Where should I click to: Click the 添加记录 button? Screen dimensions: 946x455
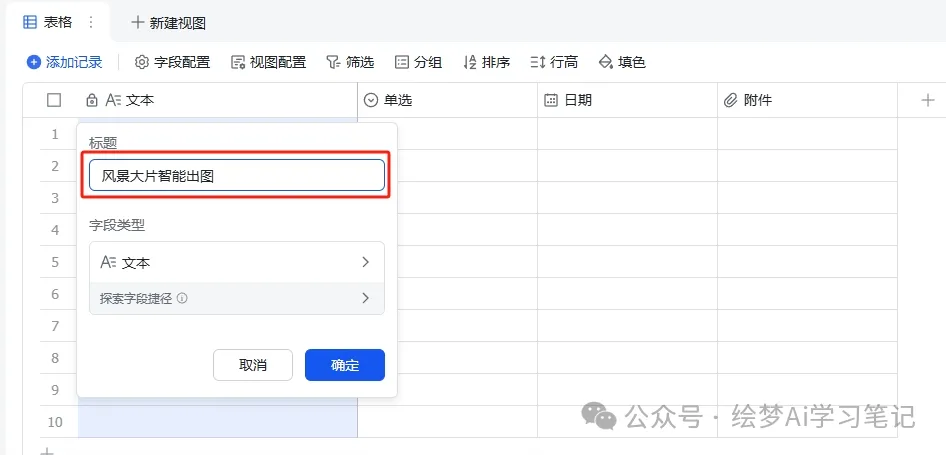(x=65, y=62)
